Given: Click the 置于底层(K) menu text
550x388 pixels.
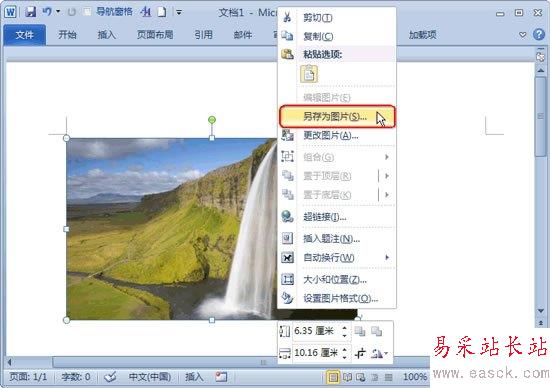Looking at the screenshot, I should [327, 195].
